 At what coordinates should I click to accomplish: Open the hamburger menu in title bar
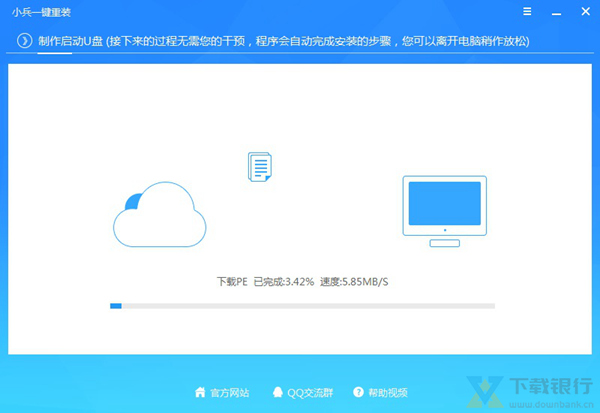[527, 11]
